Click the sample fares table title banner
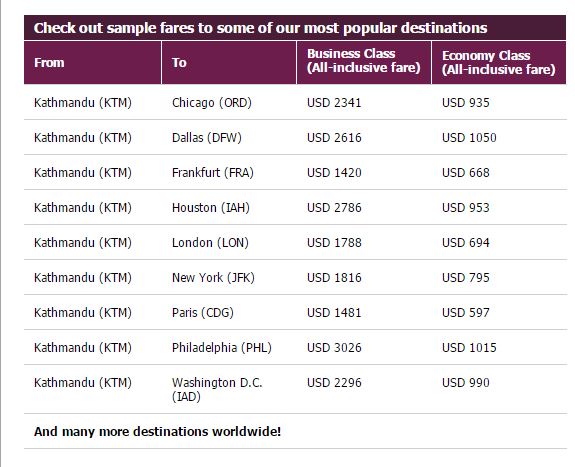 (x=295, y=28)
